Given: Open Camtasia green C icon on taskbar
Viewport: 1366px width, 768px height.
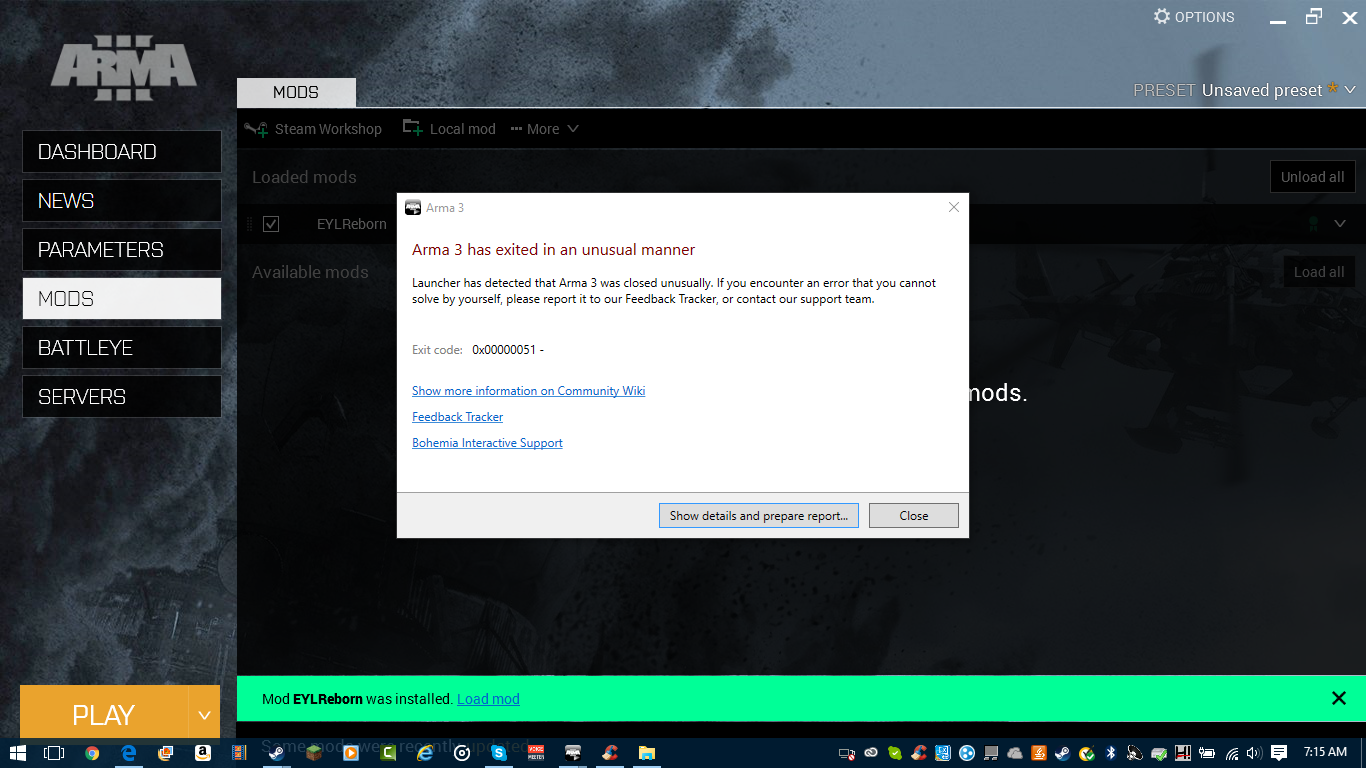Looking at the screenshot, I should pos(387,753).
